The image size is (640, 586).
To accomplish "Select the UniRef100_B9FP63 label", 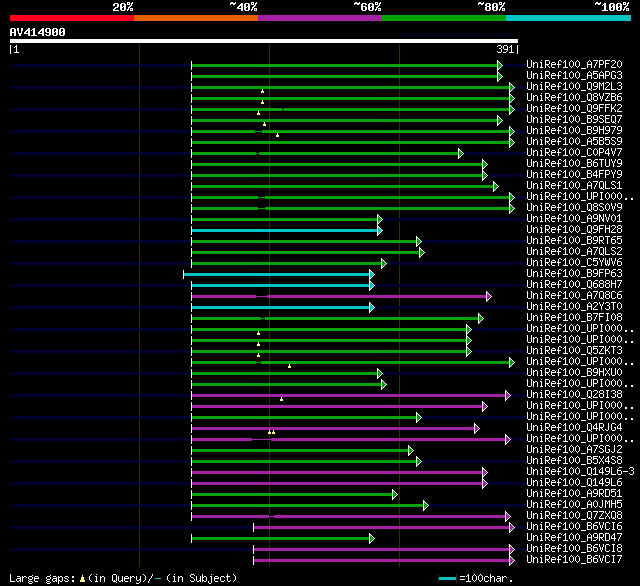I will tap(574, 274).
